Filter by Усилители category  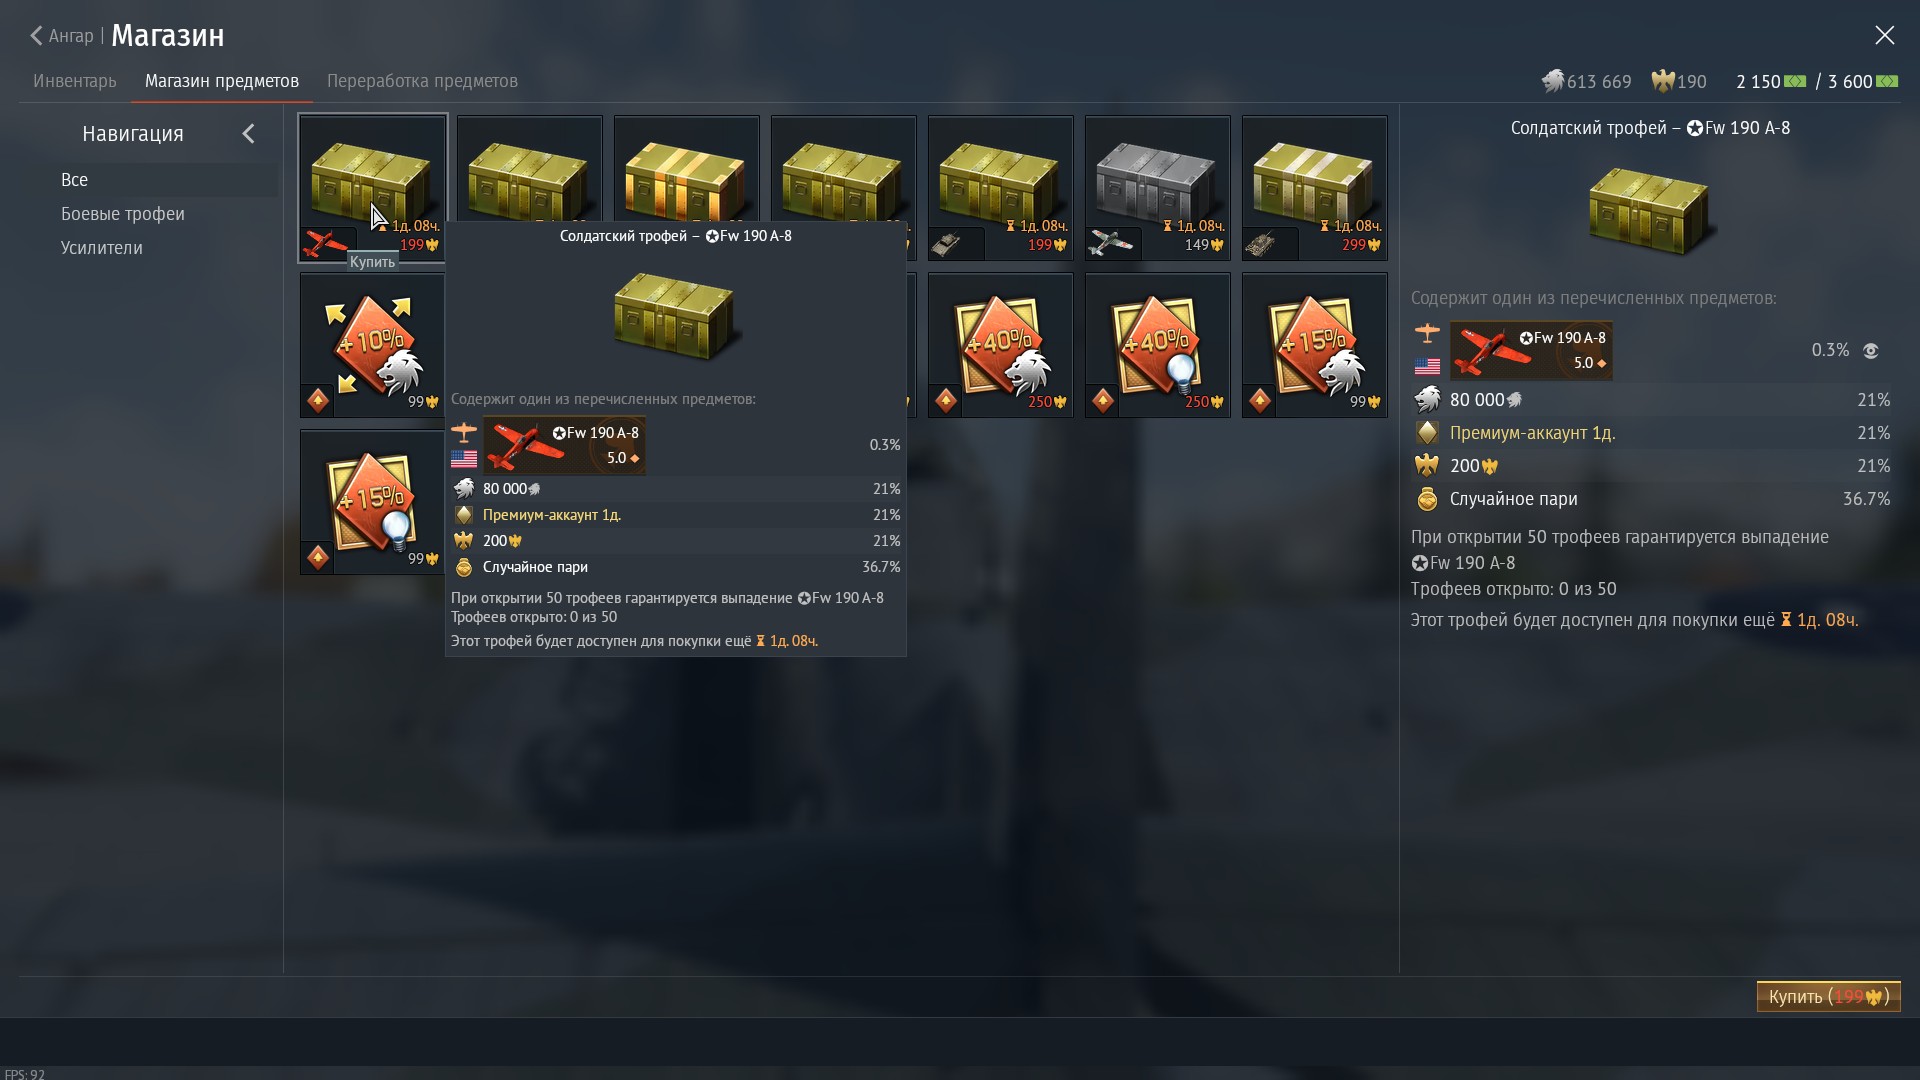pyautogui.click(x=102, y=248)
